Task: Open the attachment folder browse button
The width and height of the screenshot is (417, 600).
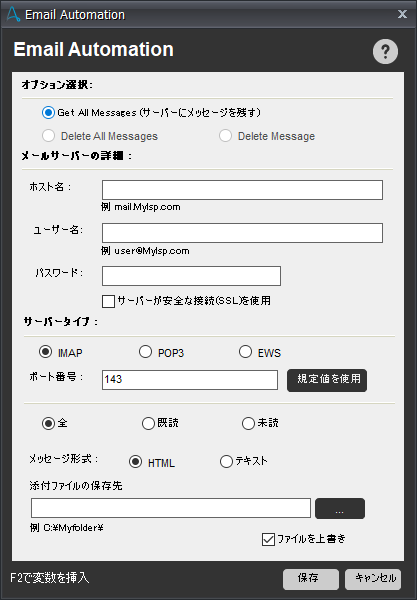Action: (340, 509)
